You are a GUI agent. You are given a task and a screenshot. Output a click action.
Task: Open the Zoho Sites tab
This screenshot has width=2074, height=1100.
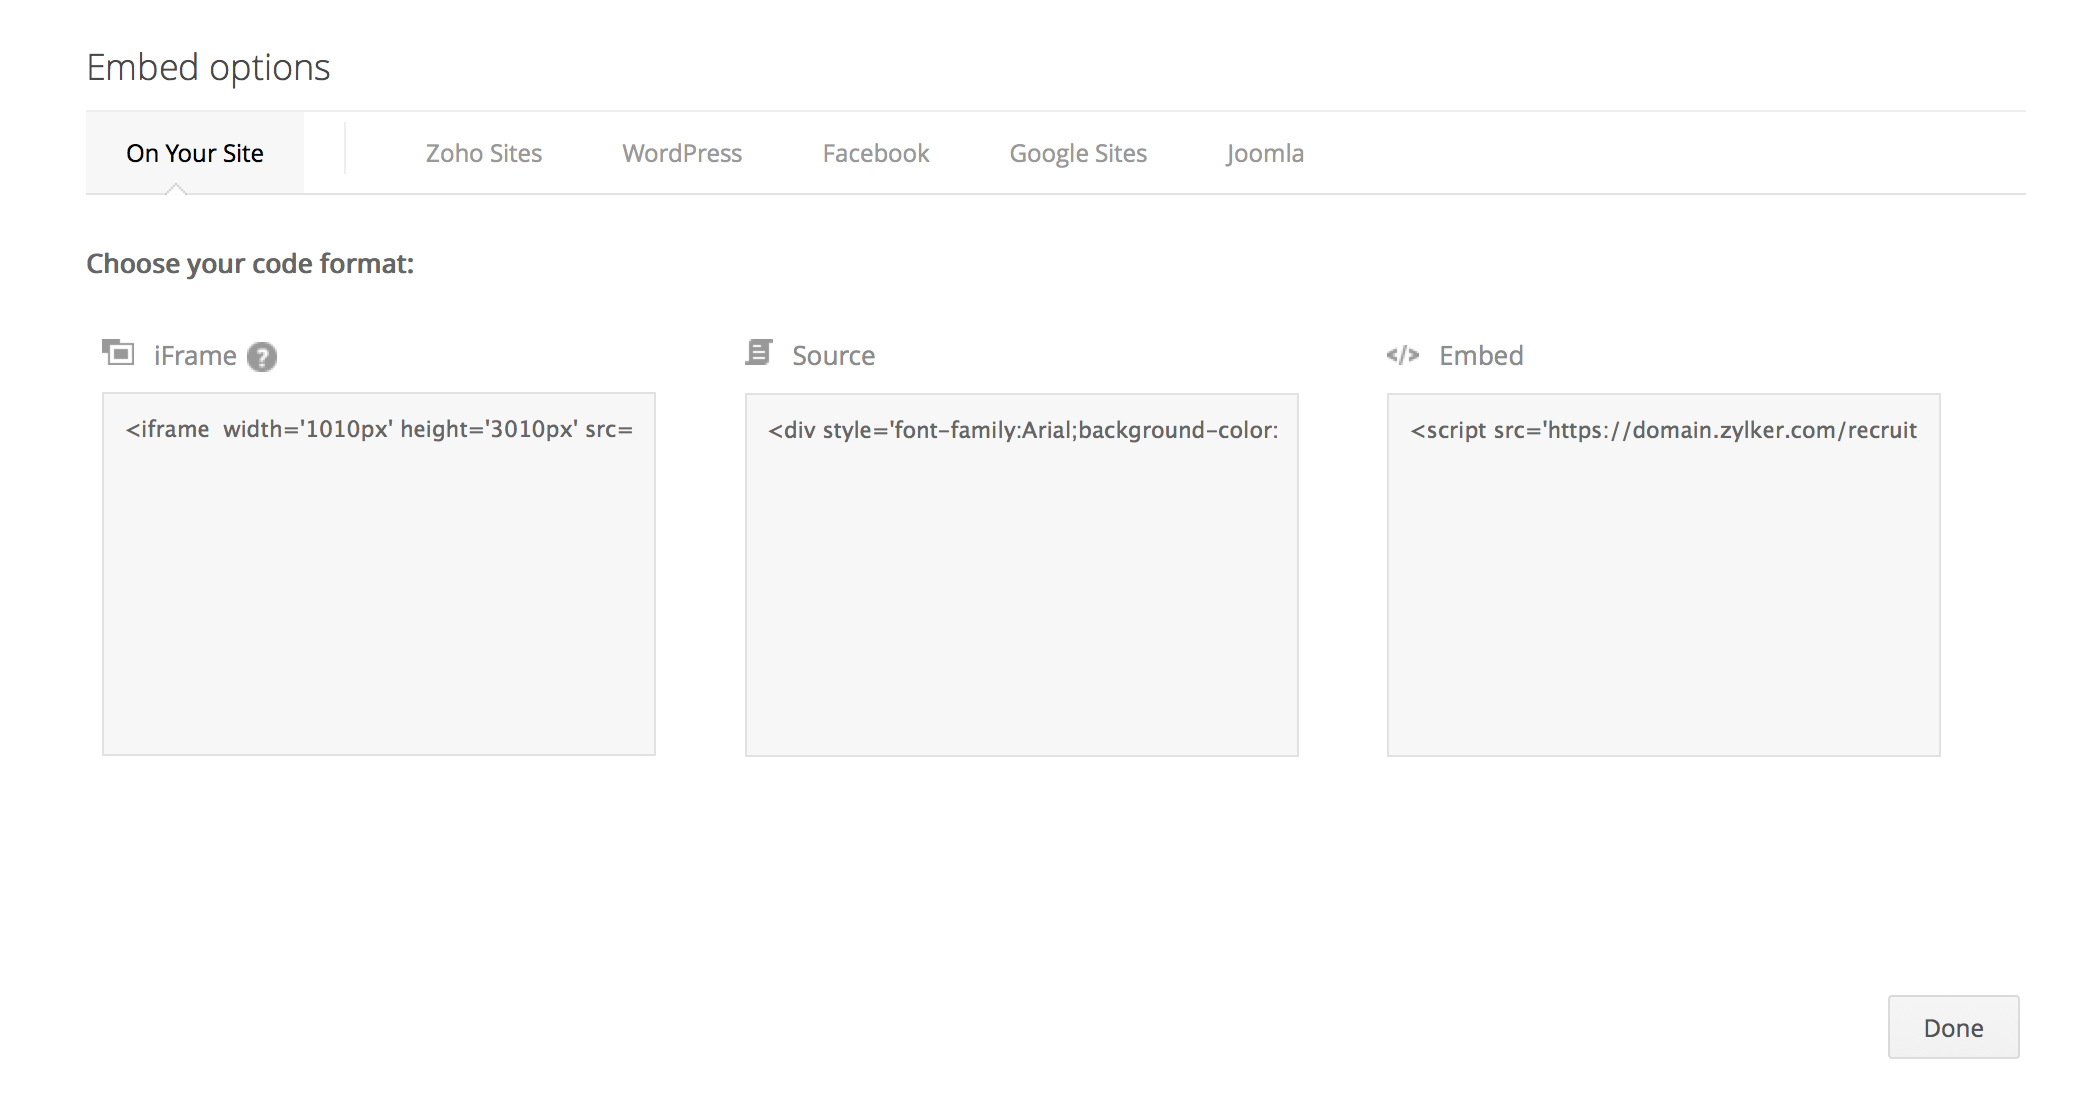483,153
